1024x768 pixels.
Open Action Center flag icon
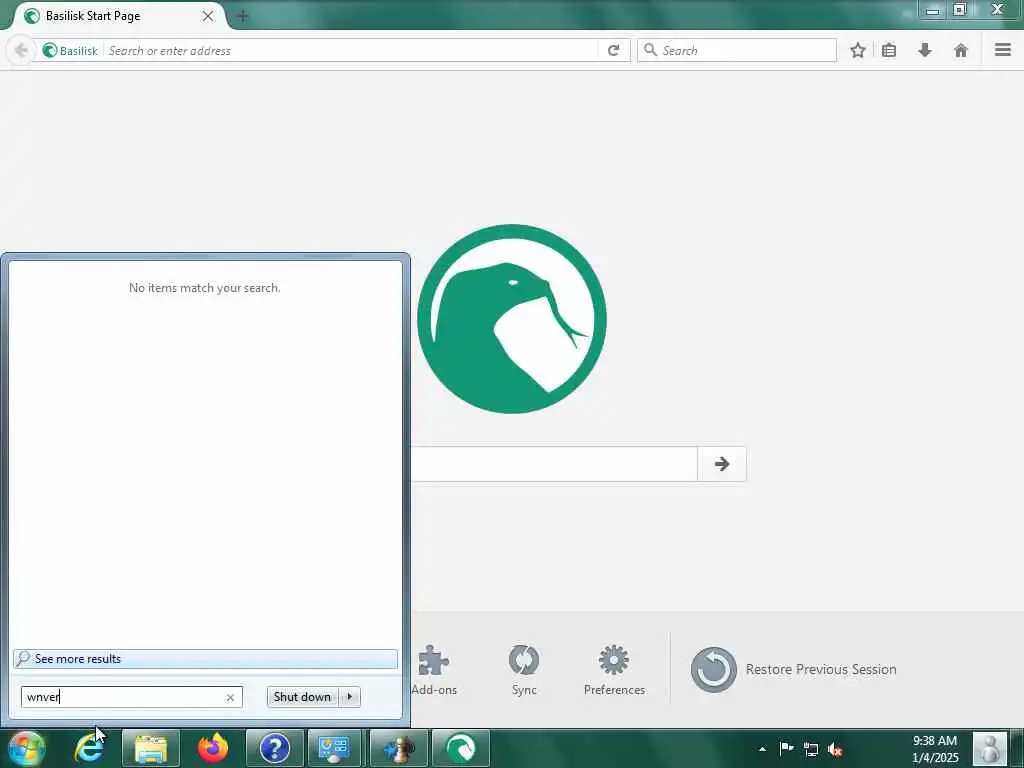click(x=786, y=749)
